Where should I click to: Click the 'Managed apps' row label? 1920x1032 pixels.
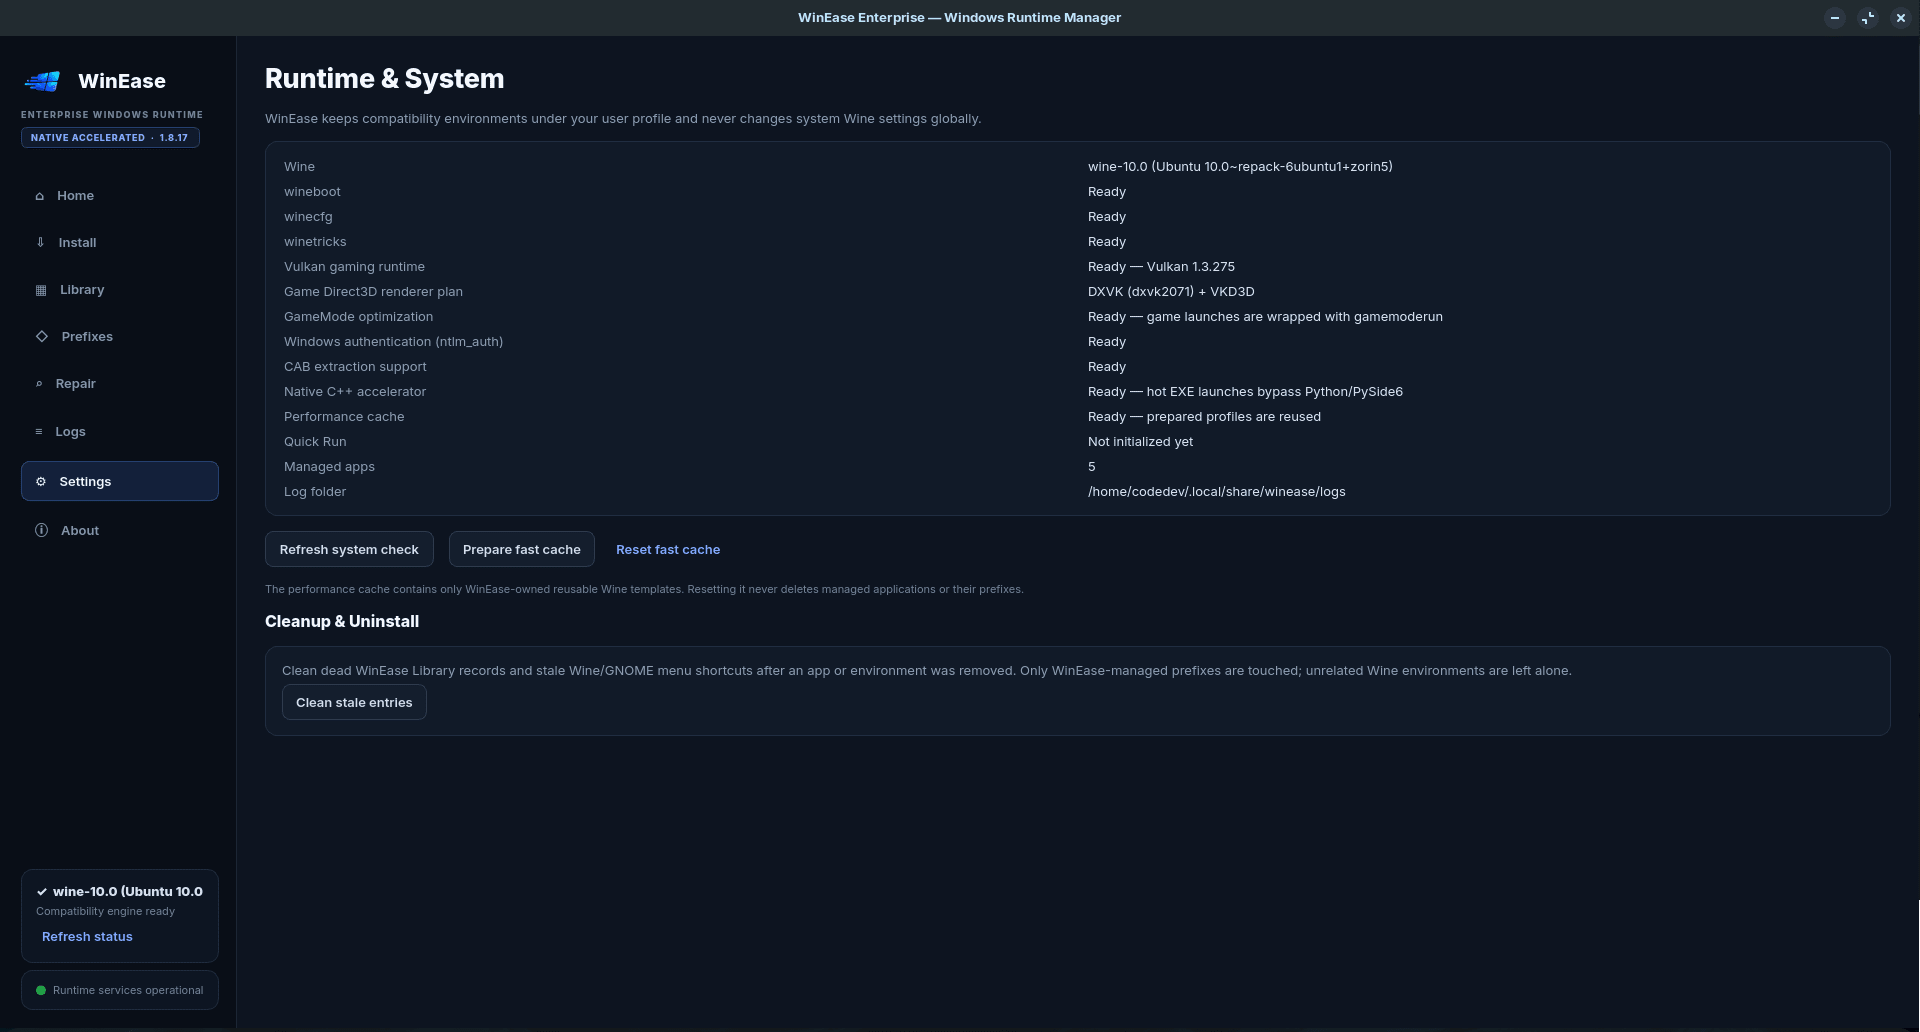tap(329, 467)
